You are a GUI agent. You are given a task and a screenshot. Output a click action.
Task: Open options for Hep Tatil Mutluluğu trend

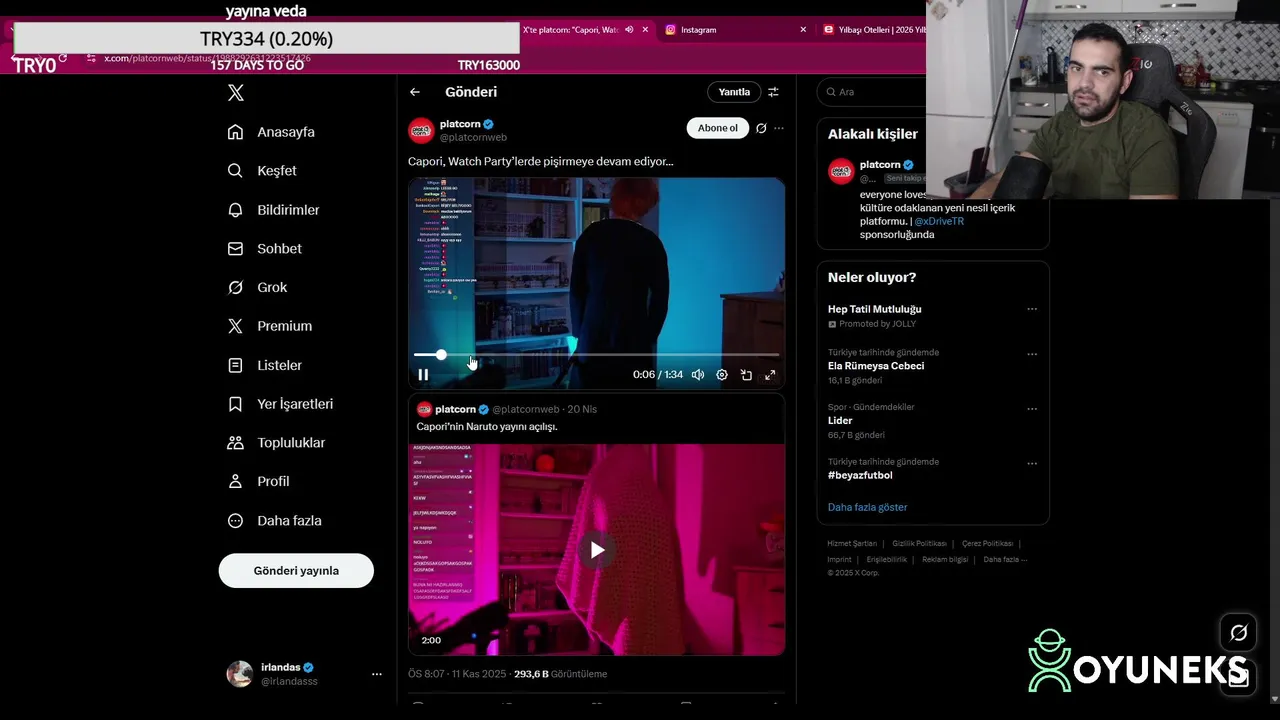coord(1032,310)
